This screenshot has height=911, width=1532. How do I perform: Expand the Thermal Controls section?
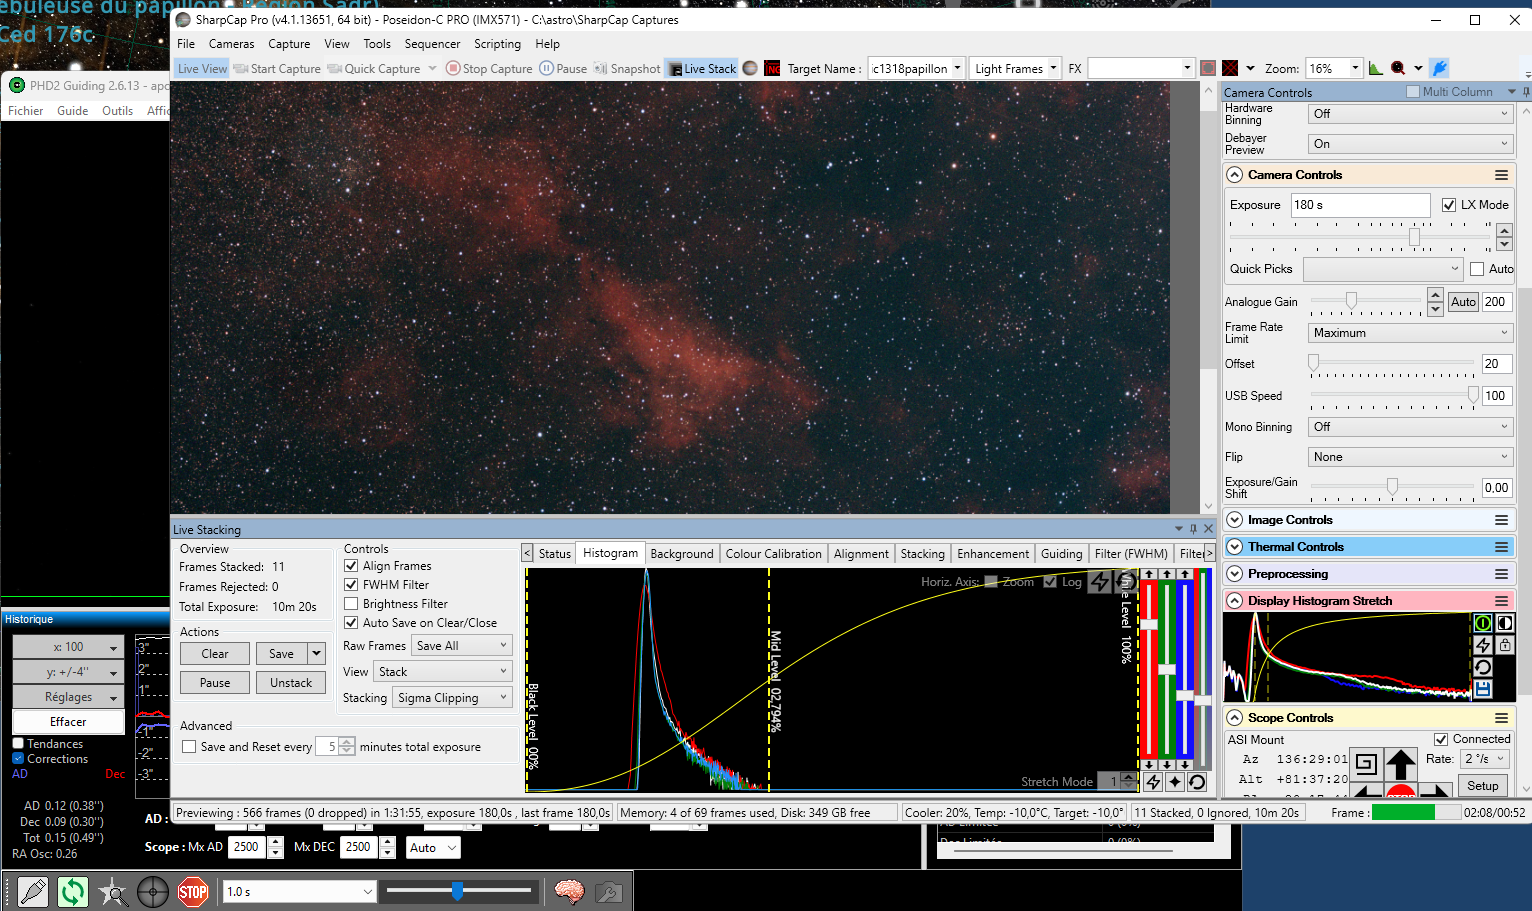pos(1235,547)
